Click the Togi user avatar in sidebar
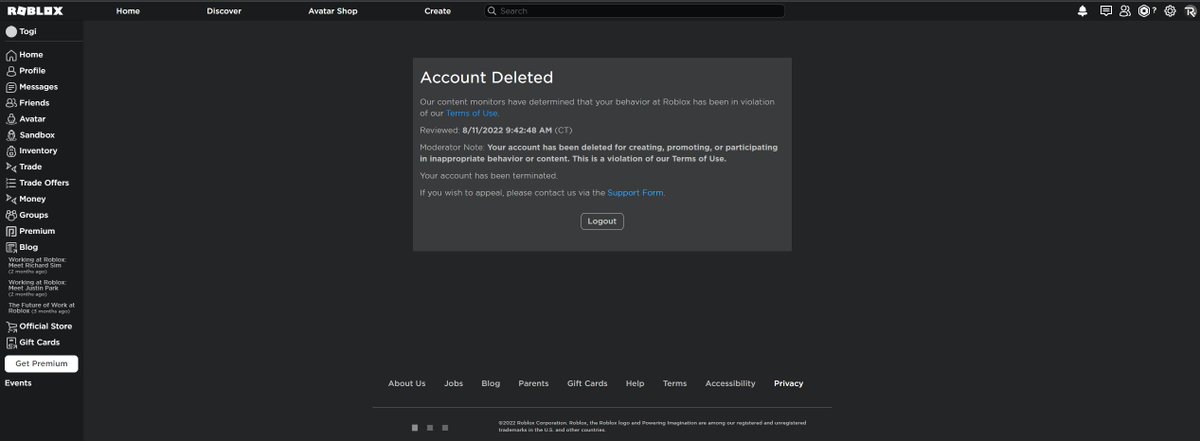The image size is (1200, 441). click(x=11, y=32)
